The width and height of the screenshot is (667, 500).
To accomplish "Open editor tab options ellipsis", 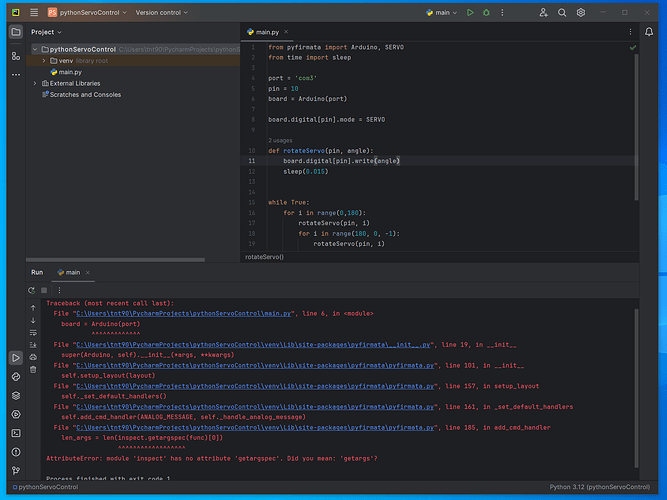I will 630,32.
